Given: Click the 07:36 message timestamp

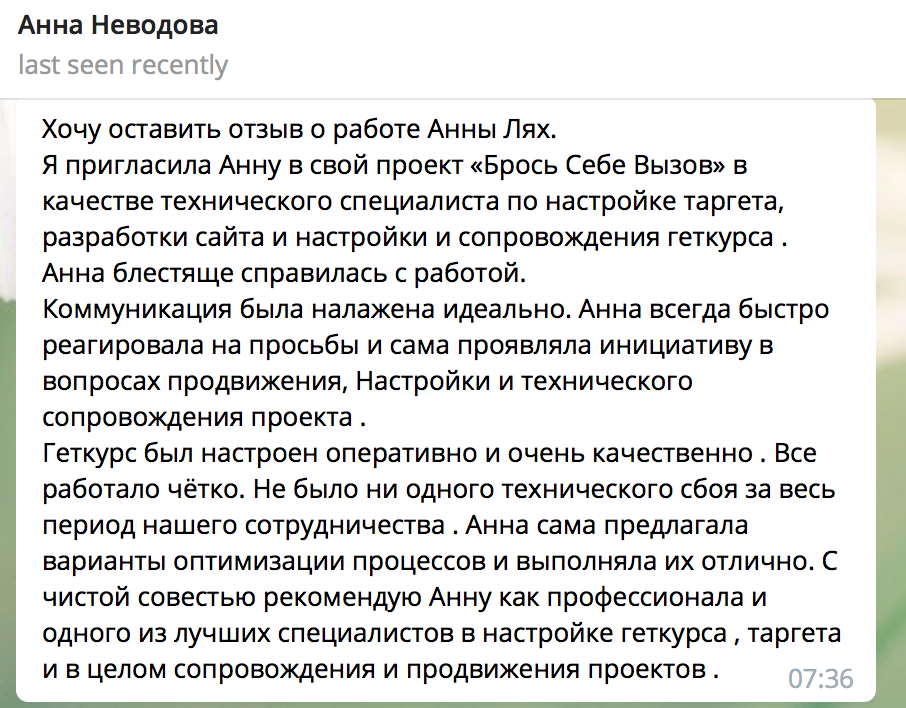Looking at the screenshot, I should point(820,679).
